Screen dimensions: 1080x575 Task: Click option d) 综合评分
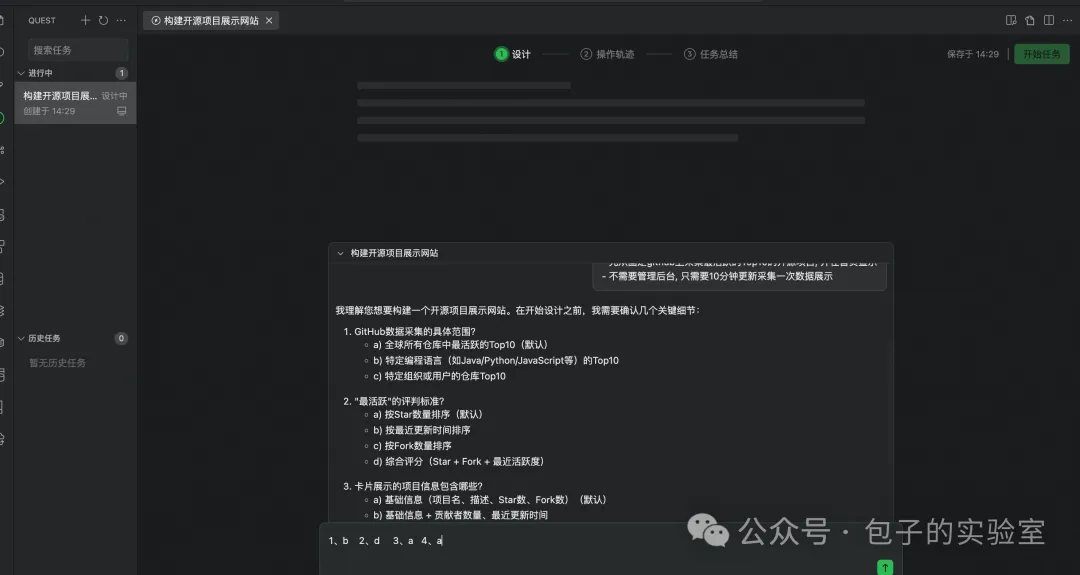[x=459, y=462]
